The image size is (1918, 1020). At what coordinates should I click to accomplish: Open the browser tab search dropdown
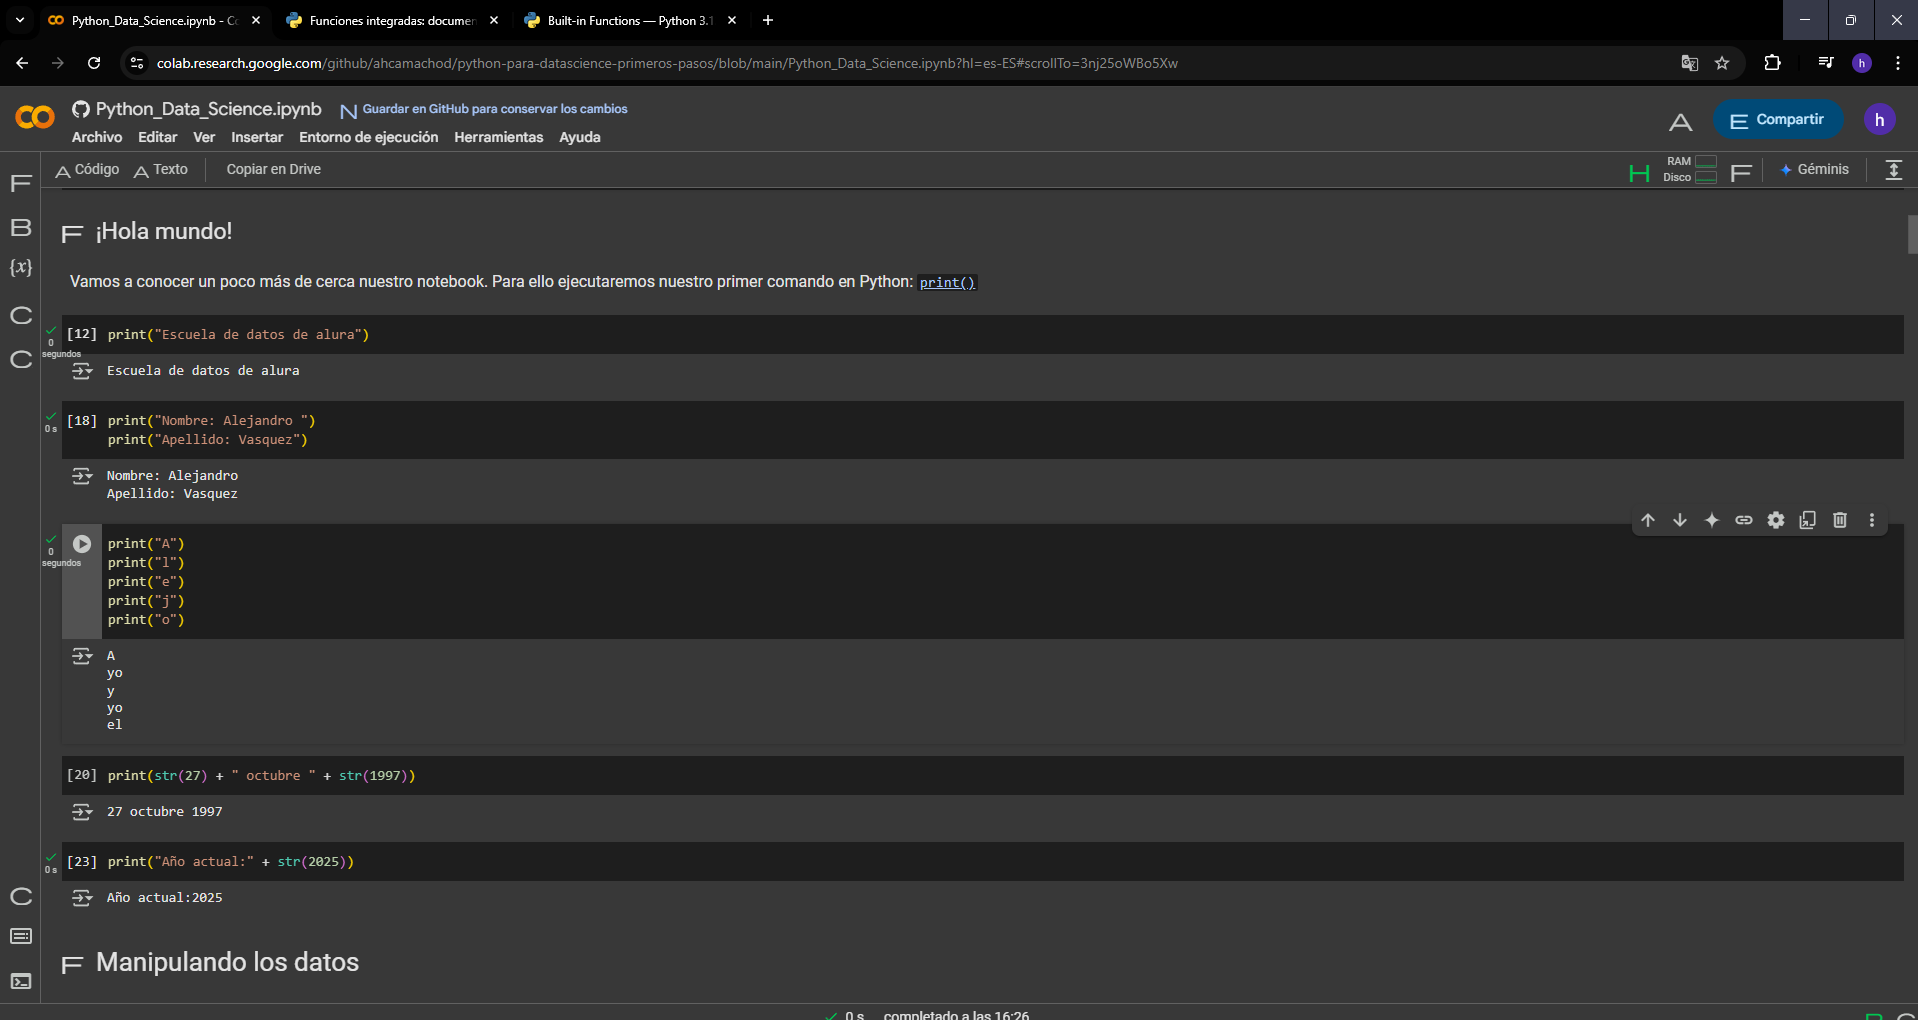pos(19,20)
